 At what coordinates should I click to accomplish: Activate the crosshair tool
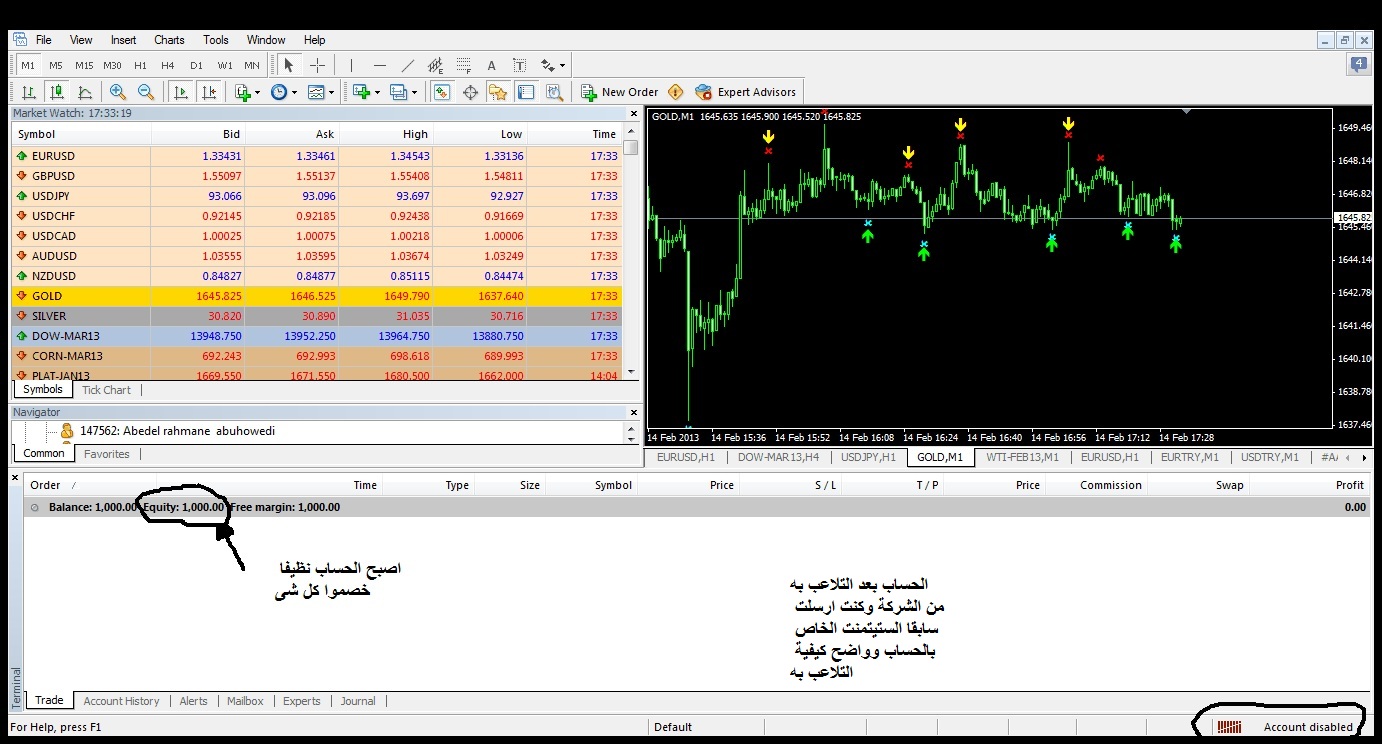317,65
